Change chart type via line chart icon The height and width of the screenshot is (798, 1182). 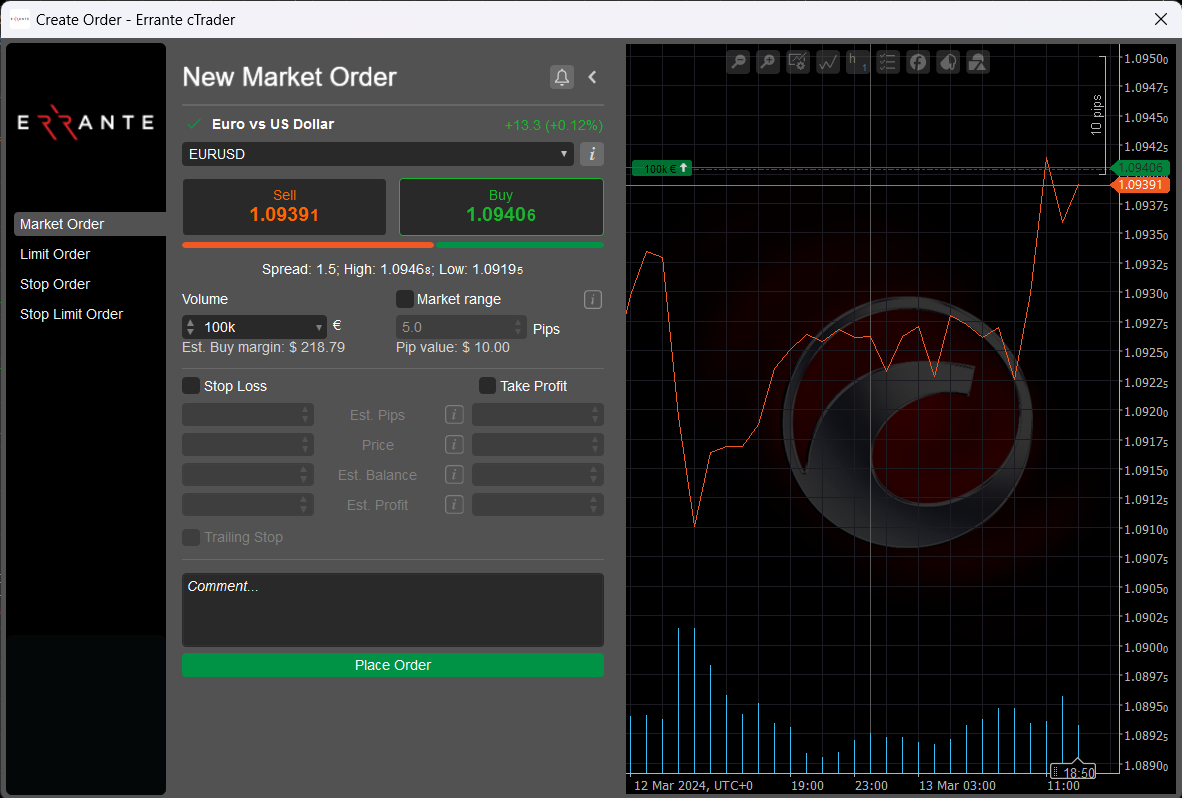[x=828, y=62]
